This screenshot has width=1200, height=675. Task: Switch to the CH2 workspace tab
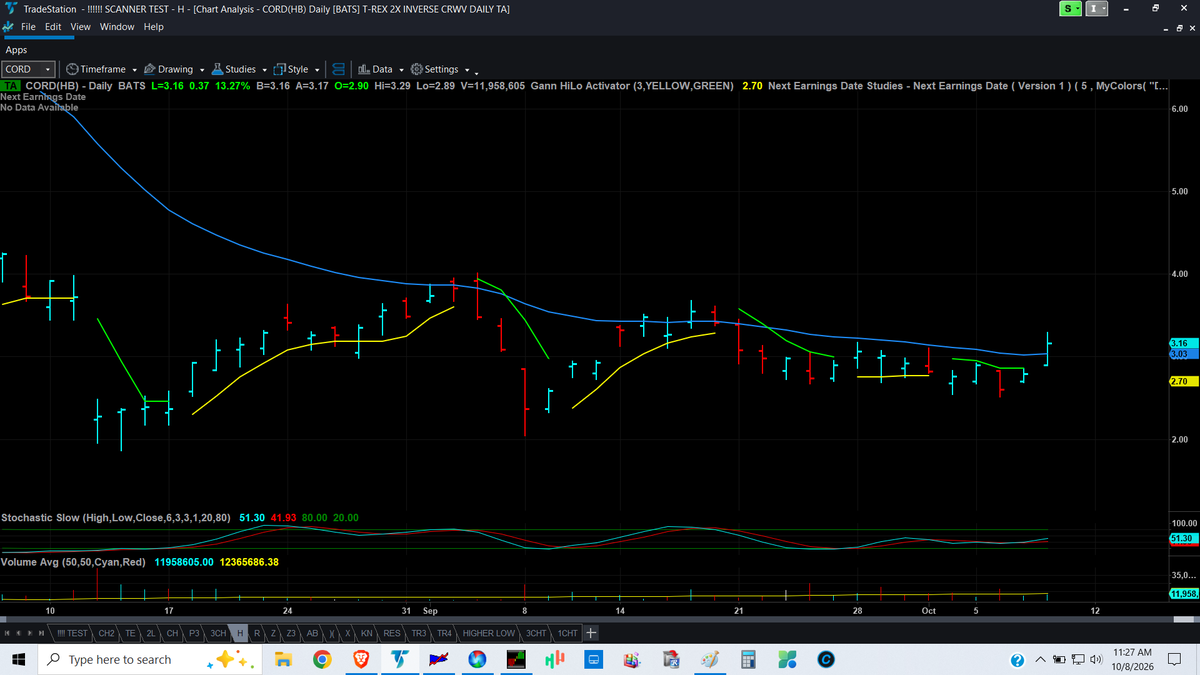coord(107,633)
